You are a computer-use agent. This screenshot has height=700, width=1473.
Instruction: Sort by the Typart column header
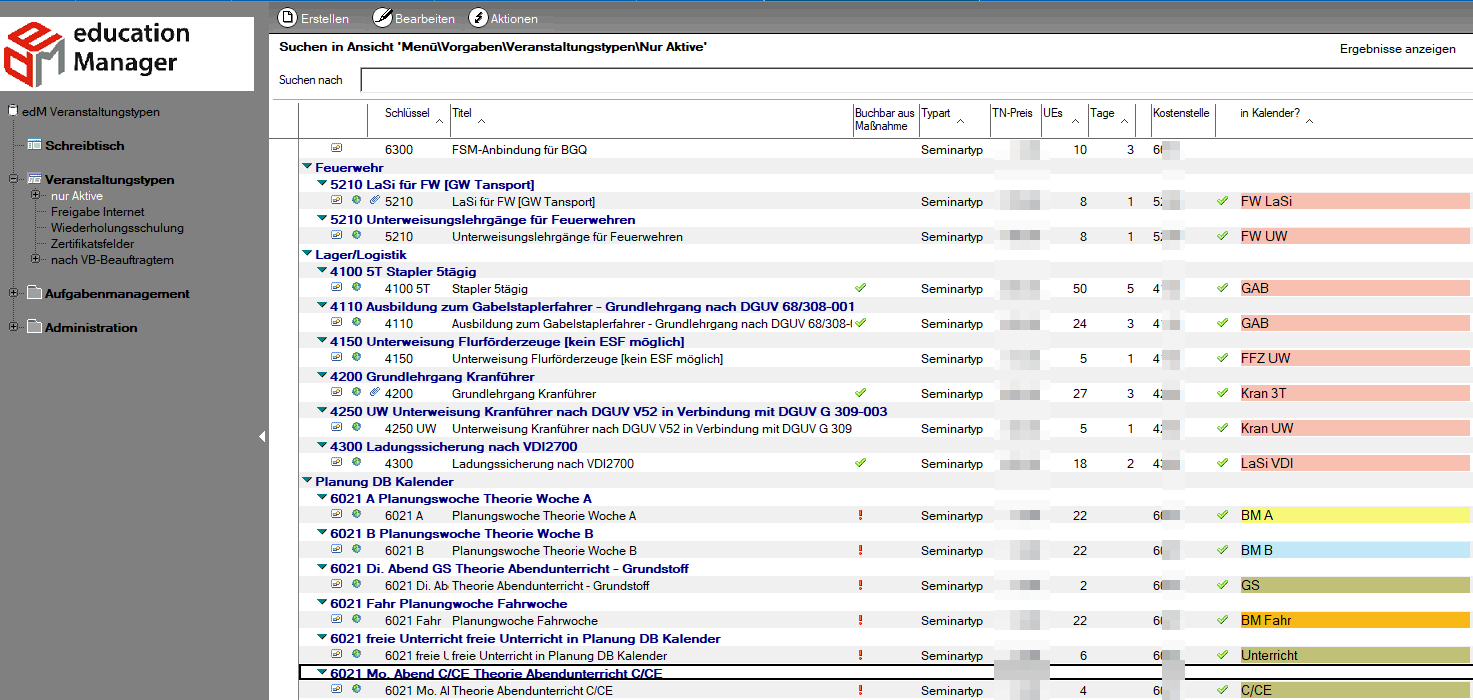(x=936, y=113)
